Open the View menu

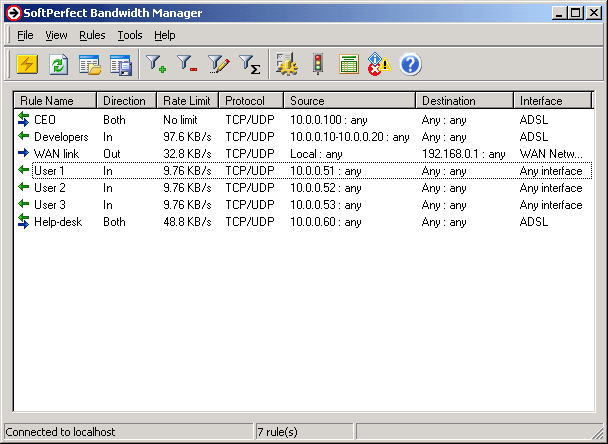click(56, 35)
